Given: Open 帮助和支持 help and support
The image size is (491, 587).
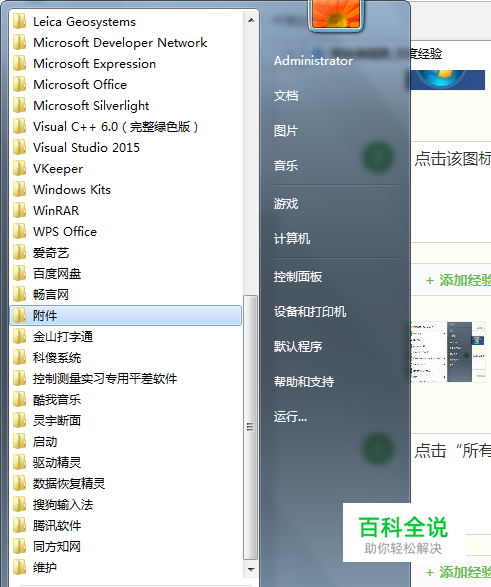Looking at the screenshot, I should tap(304, 381).
